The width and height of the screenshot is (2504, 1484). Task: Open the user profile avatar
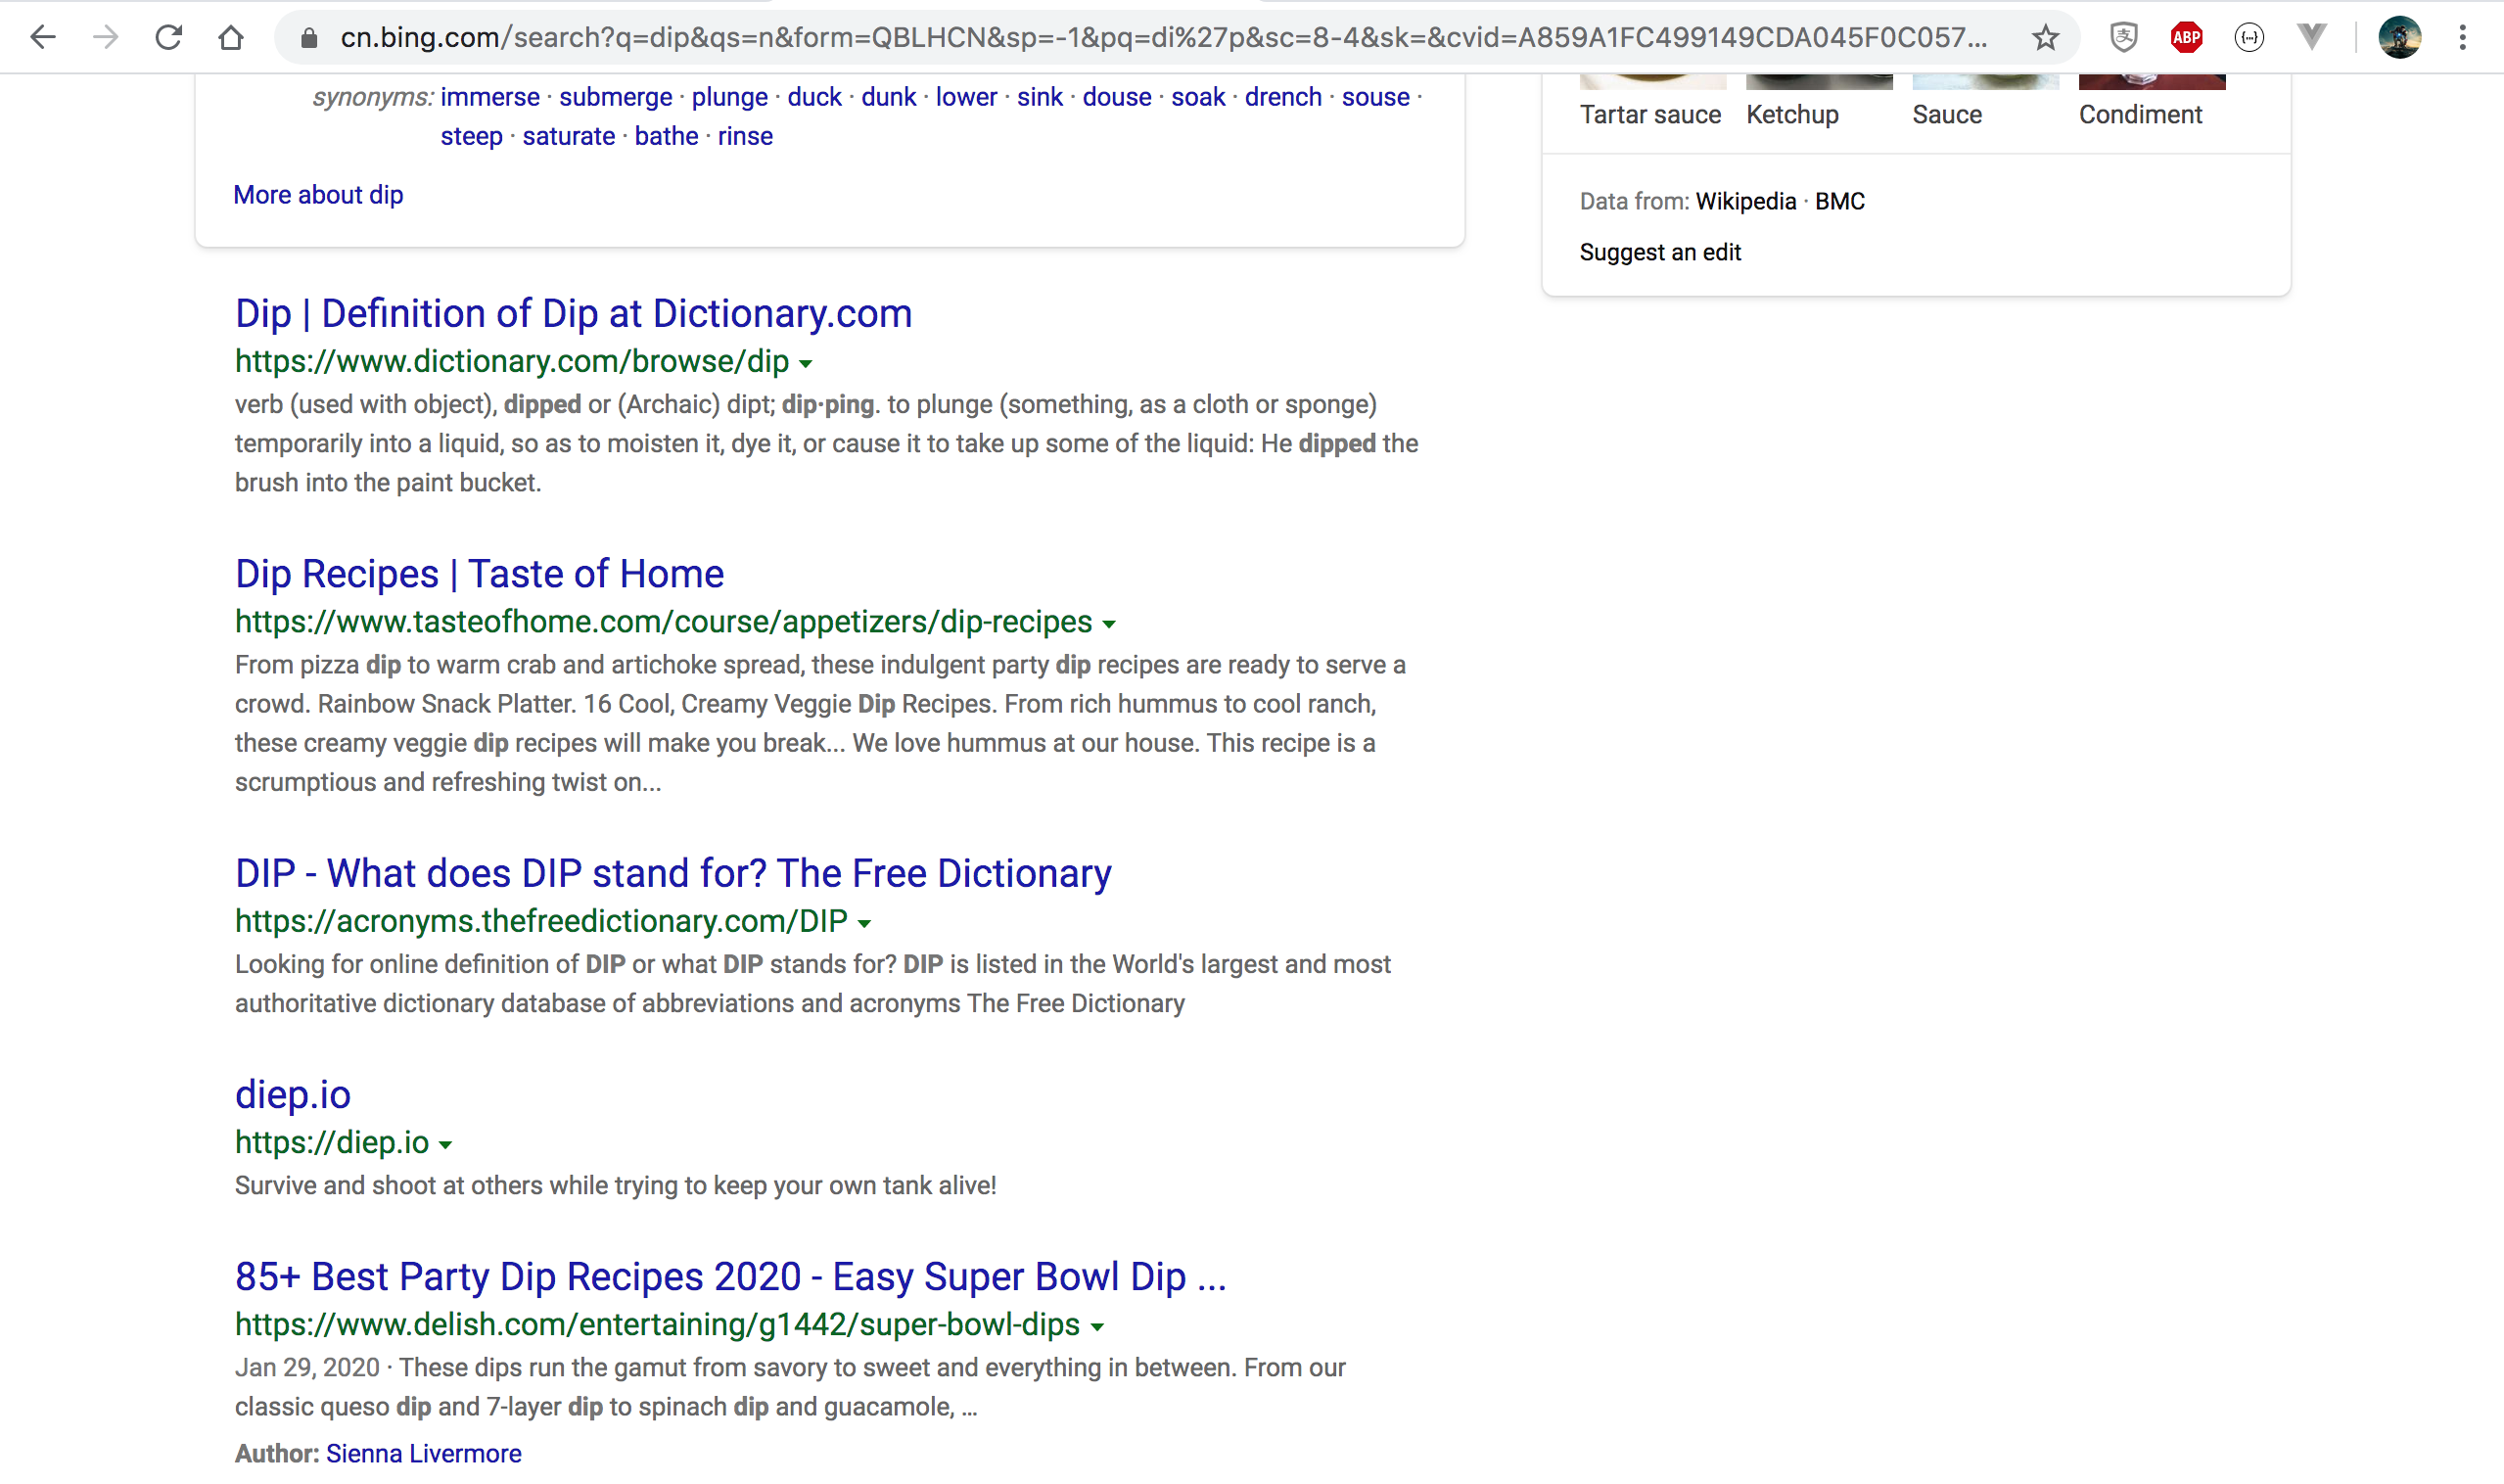point(2399,38)
